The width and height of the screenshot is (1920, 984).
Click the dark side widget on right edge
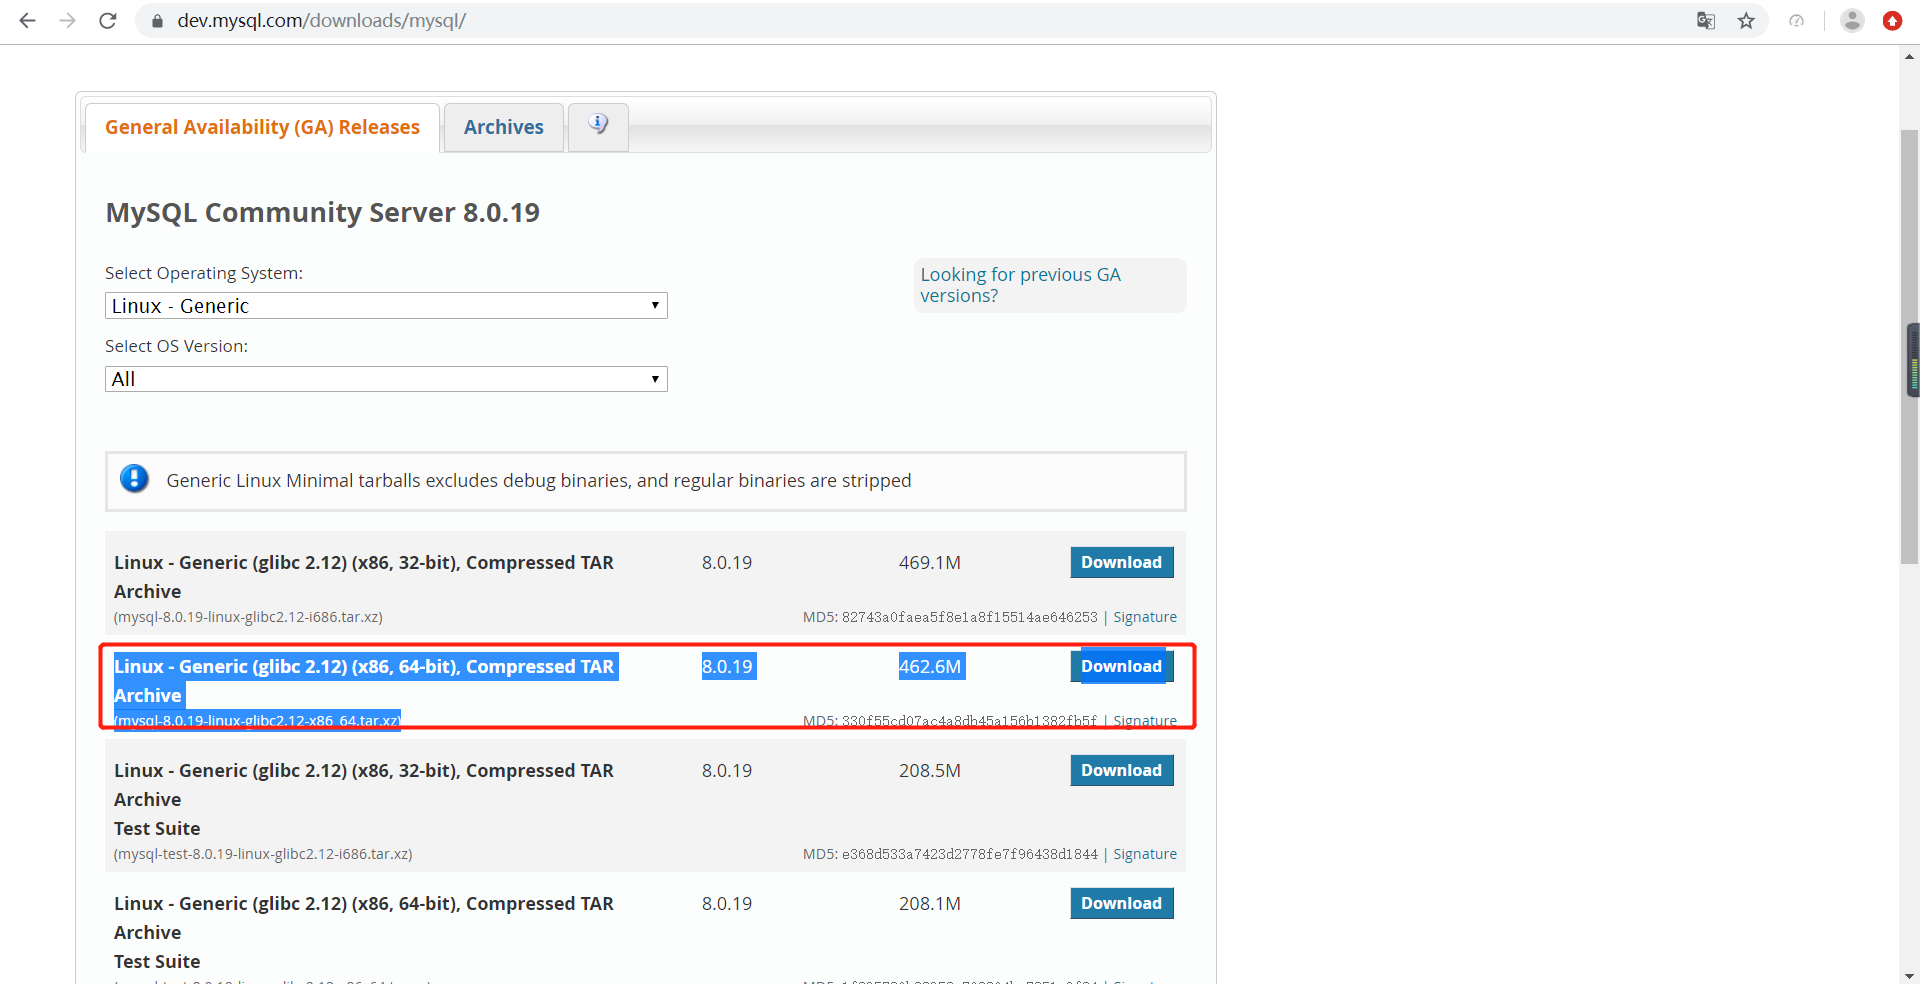1914,361
